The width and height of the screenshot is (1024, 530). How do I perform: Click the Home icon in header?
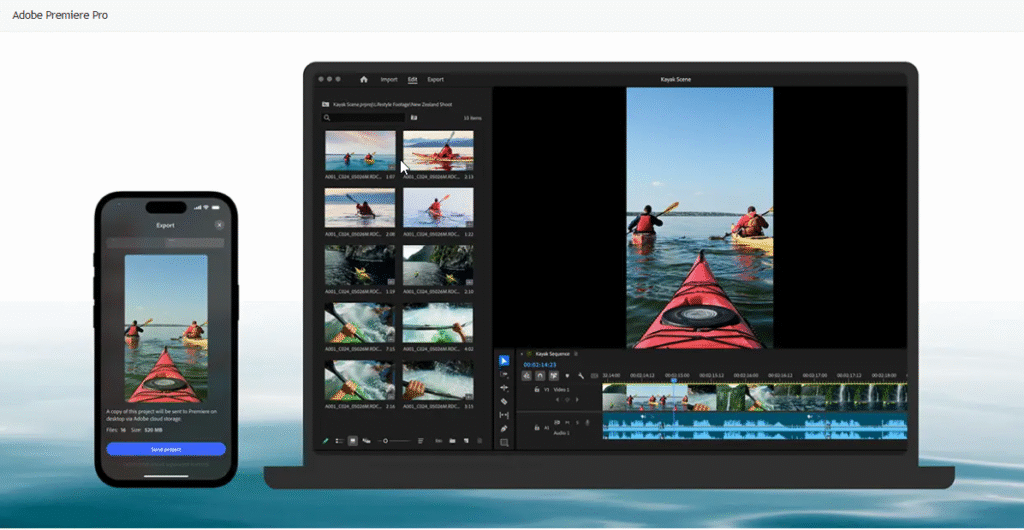pyautogui.click(x=364, y=79)
